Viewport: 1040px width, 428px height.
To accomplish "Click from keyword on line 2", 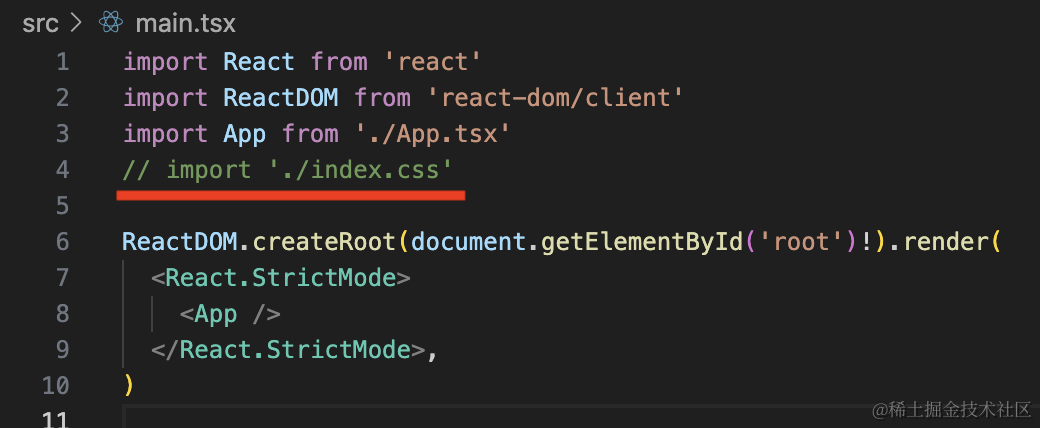I will pos(381,98).
